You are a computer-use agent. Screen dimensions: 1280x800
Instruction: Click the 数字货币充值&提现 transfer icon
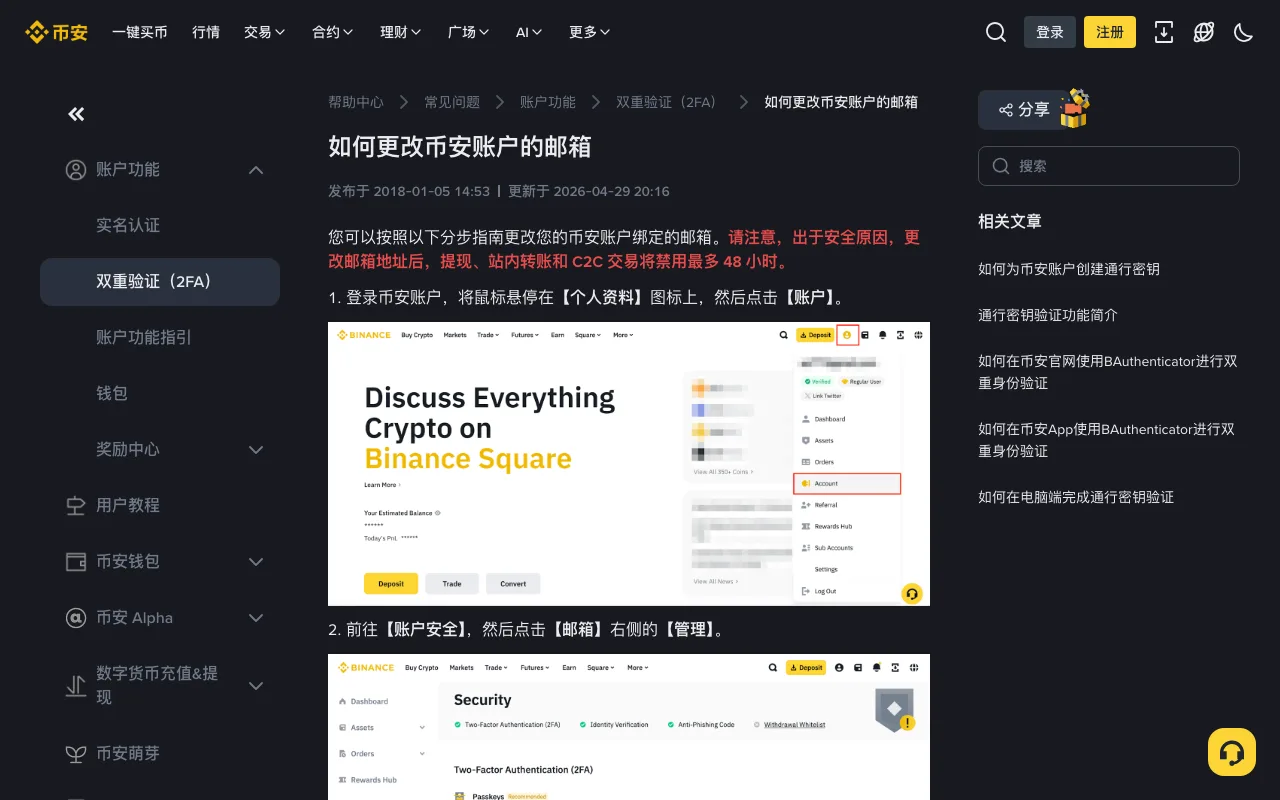(x=76, y=686)
